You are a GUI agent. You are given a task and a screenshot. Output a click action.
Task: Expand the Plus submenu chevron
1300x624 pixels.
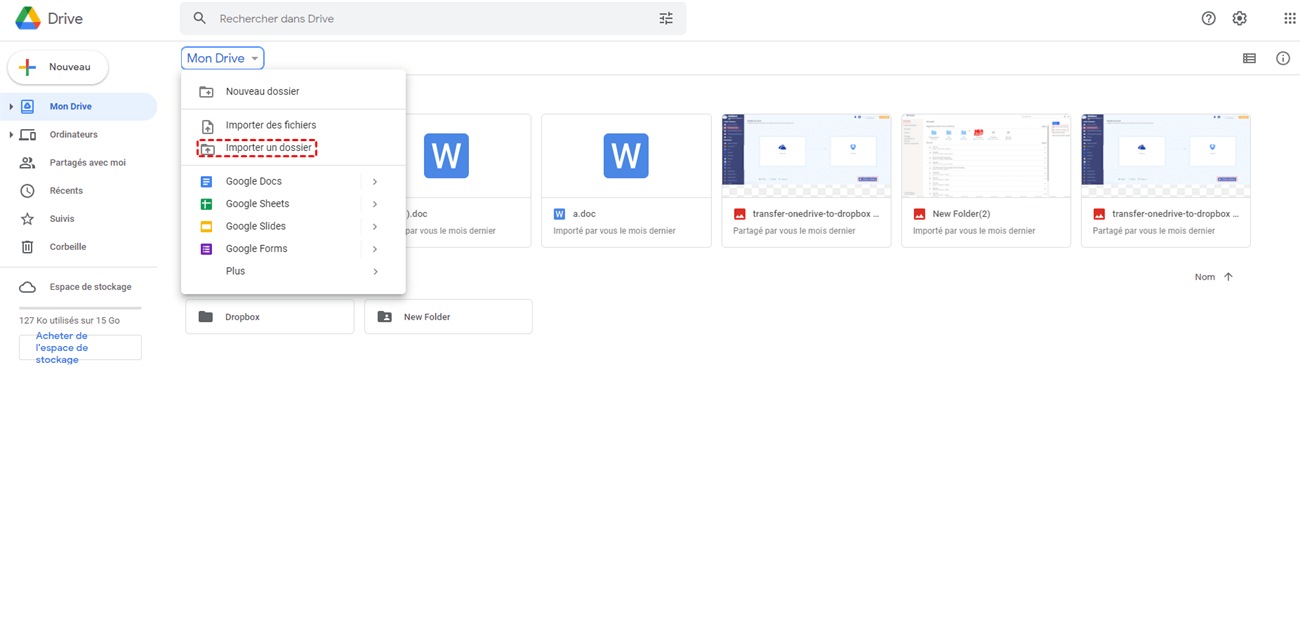375,271
